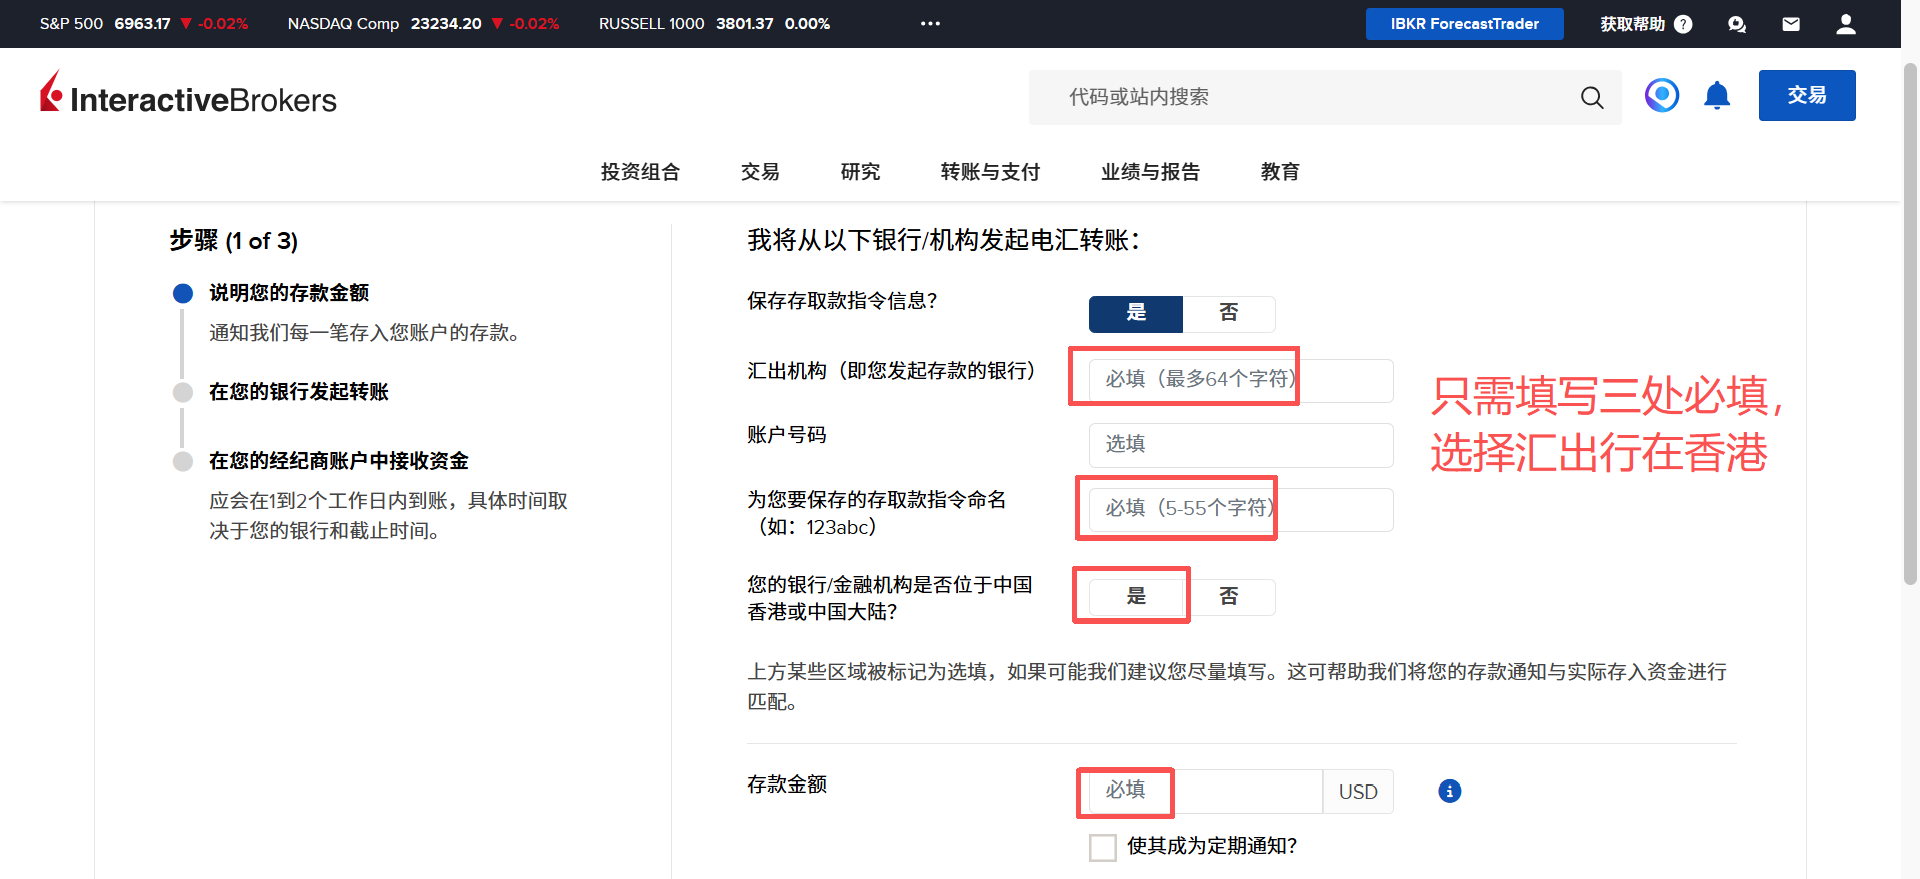This screenshot has width=1920, height=879.
Task: Tick the recurring notification checkbox
Action: [x=1103, y=847]
